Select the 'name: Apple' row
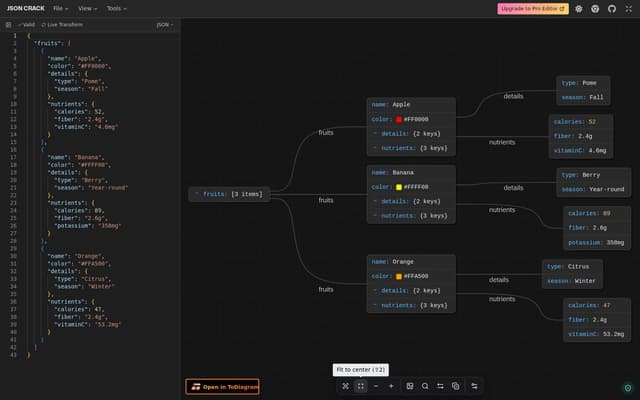Viewport: 640px width, 400px height. 411,105
